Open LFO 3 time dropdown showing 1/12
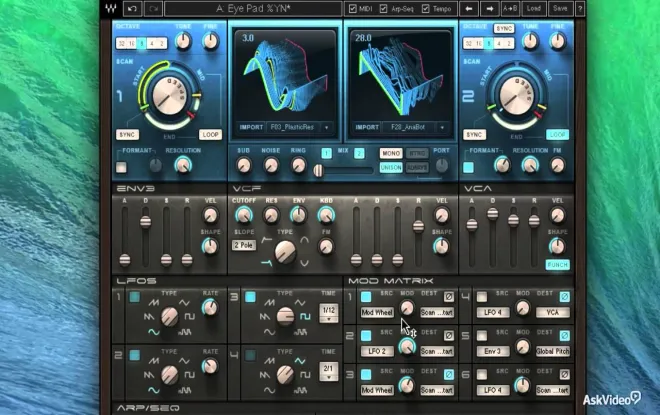This screenshot has height=415, width=660. [328, 314]
